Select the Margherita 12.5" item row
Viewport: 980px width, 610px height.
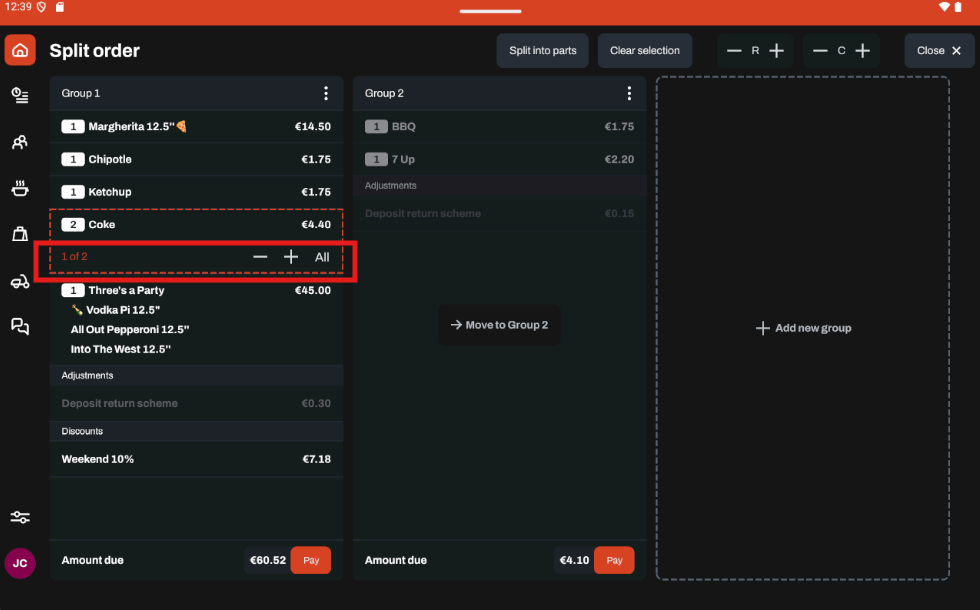point(196,127)
